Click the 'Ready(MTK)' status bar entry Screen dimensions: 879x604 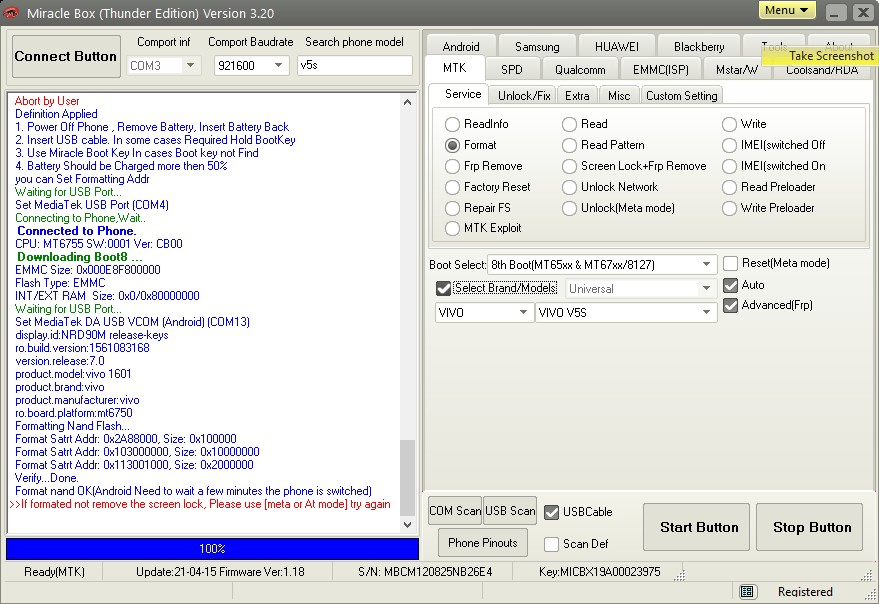click(54, 572)
